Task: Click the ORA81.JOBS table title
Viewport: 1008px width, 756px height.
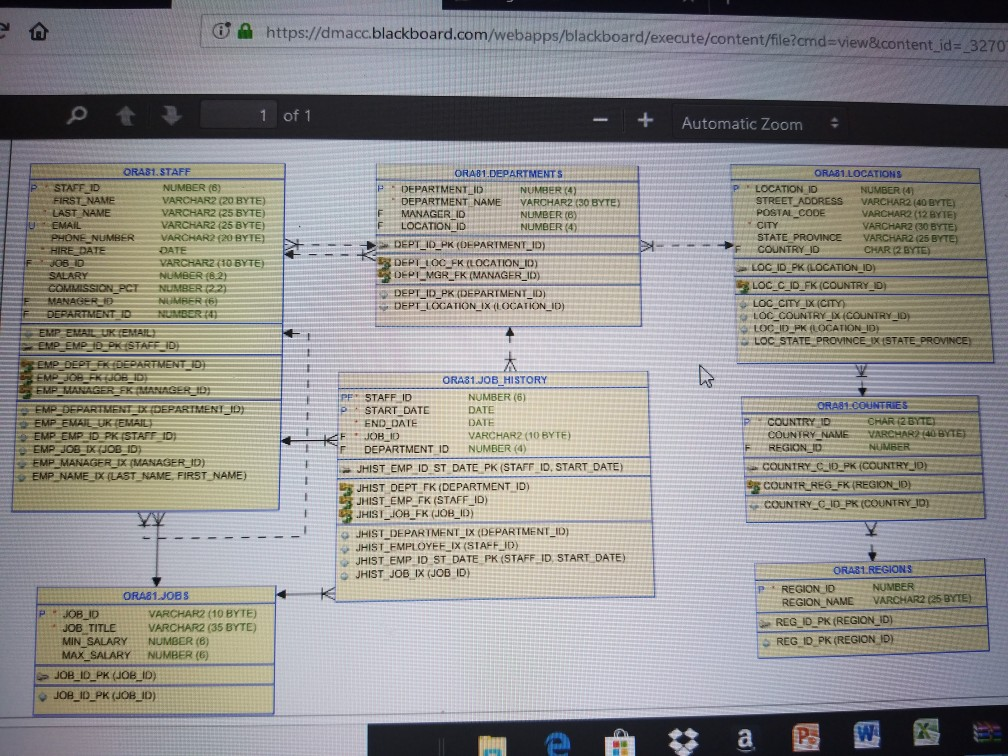Action: click(156, 596)
